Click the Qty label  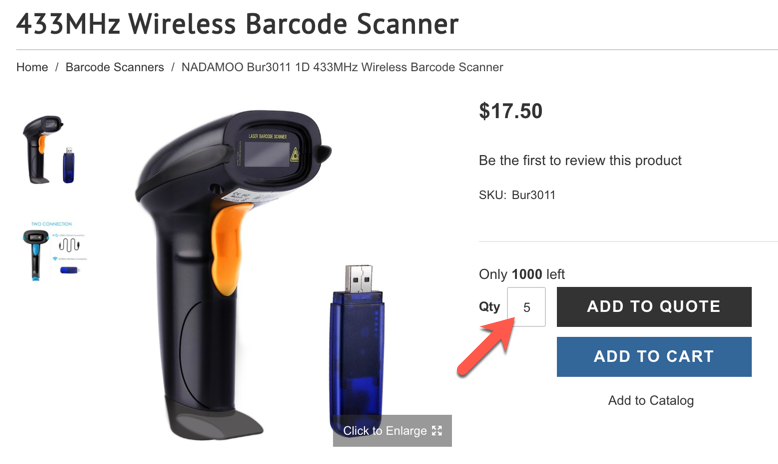[489, 307]
